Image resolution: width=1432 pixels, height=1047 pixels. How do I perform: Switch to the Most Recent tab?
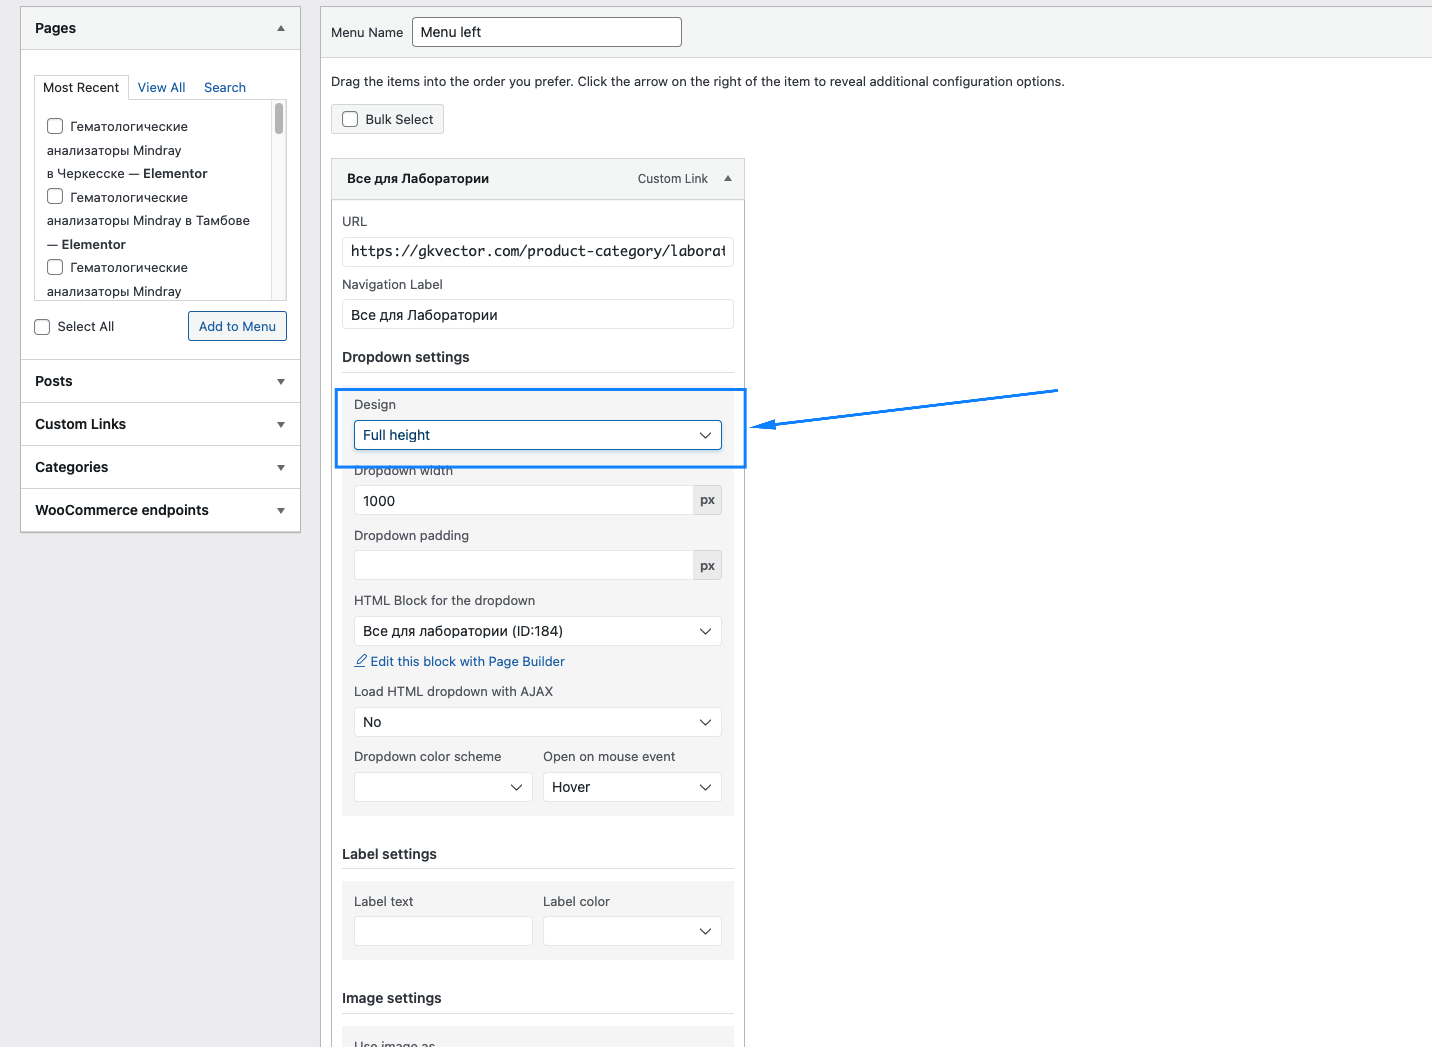pos(81,88)
